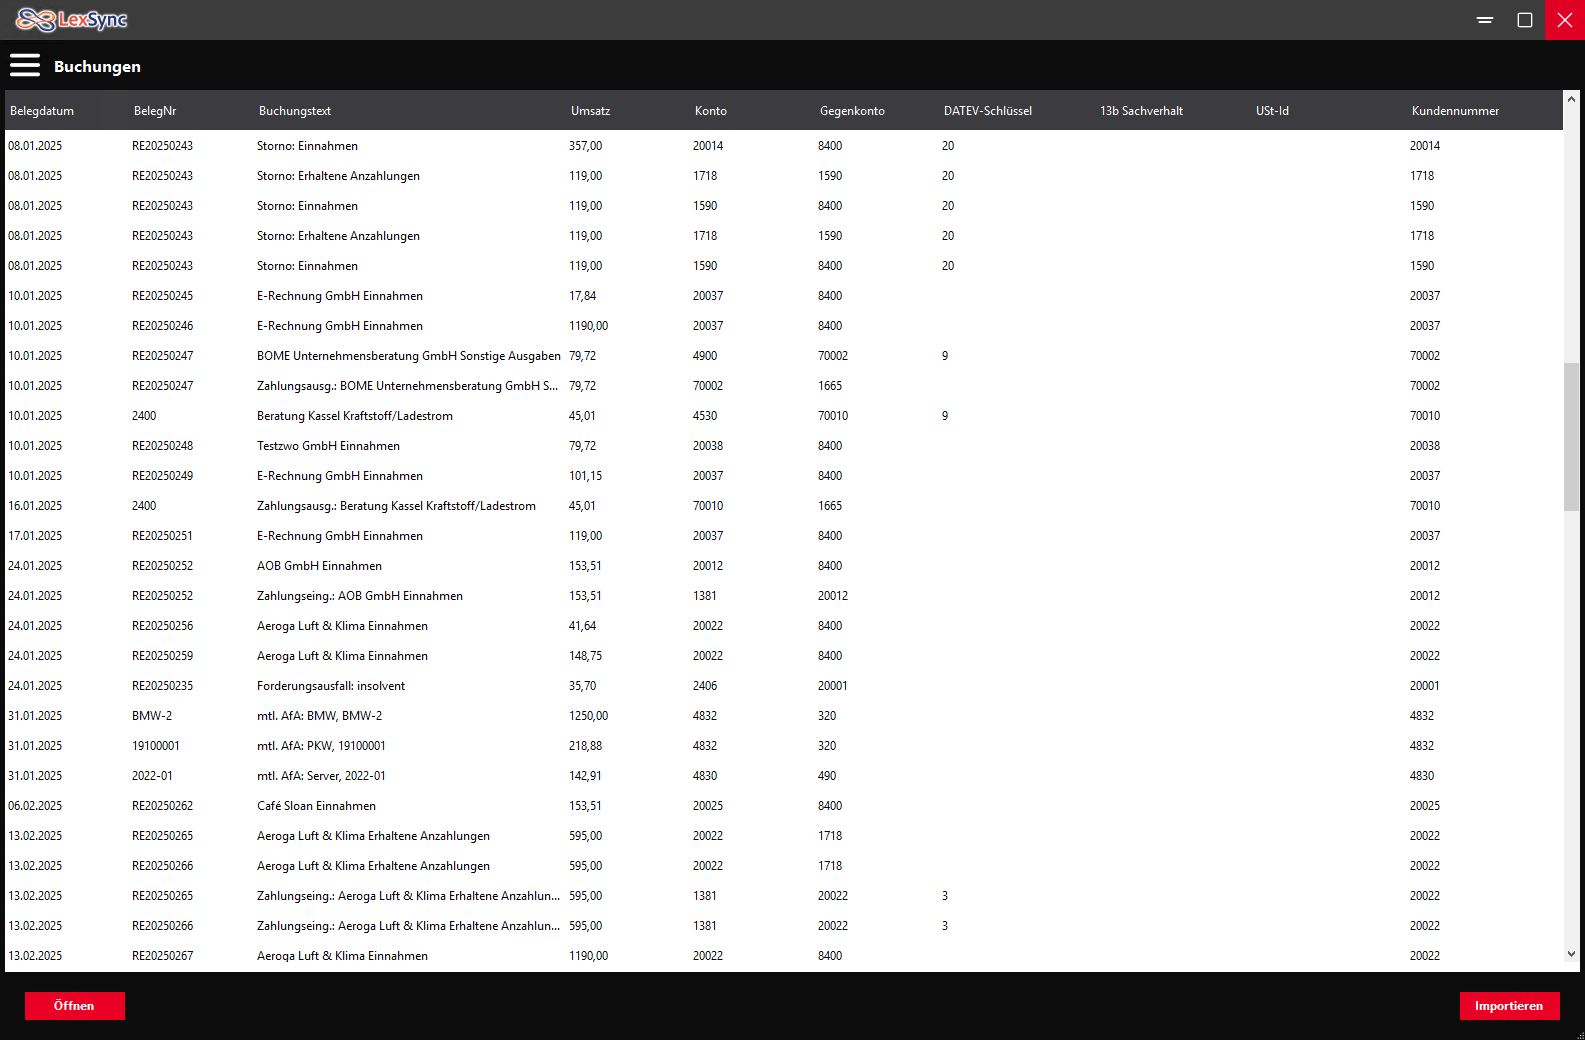The image size is (1585, 1040).
Task: Select the mtl. AfA: BMW, BMW-2 row
Action: pyautogui.click(x=319, y=716)
